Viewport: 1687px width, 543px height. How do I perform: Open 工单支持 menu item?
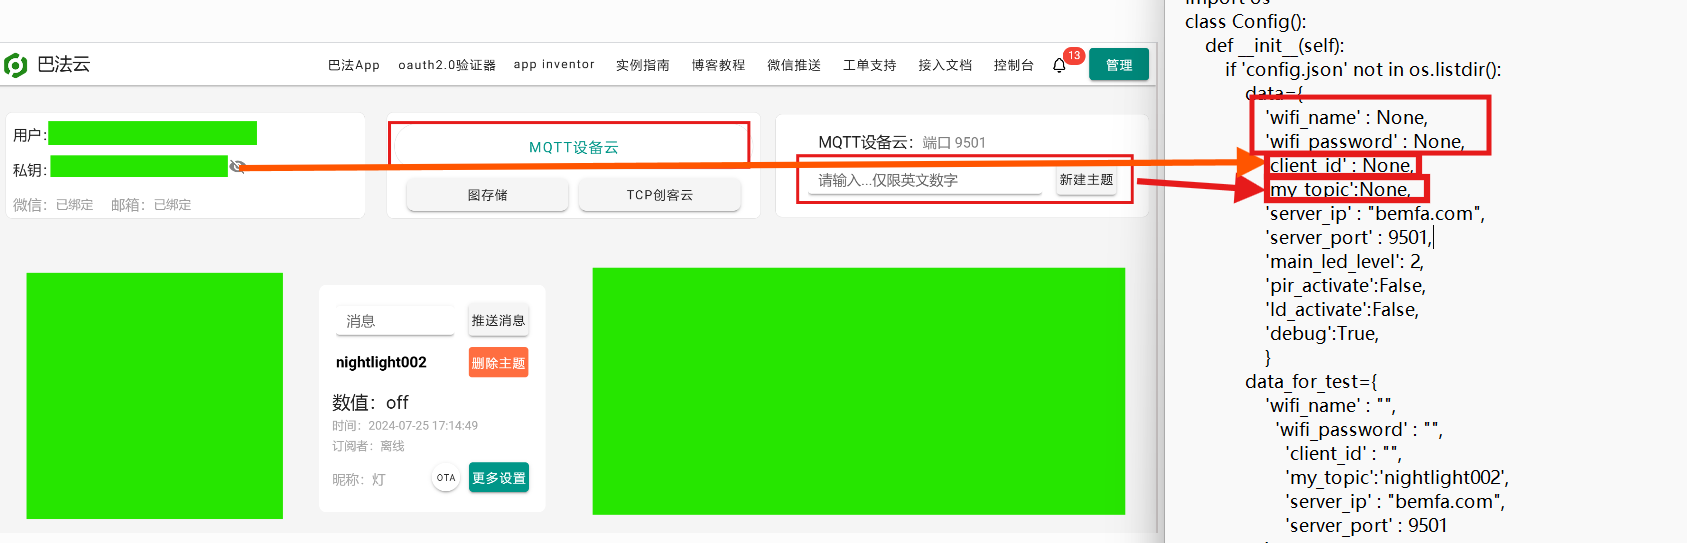tap(870, 65)
